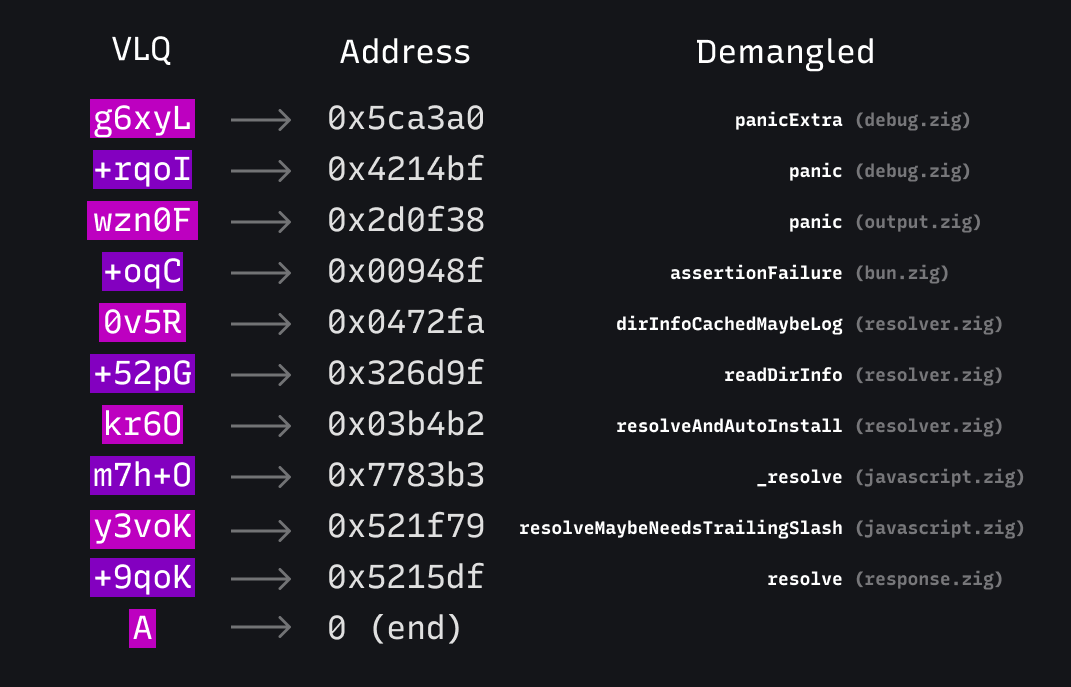Click the arrow after m7h+O
This screenshot has height=687, width=1071.
click(x=261, y=477)
